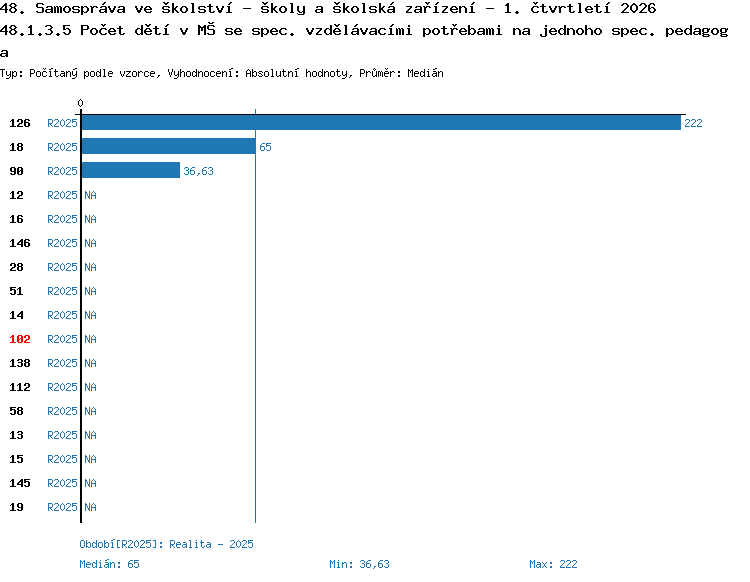Select row ID 126 label
The image size is (750, 582).
tap(20, 123)
